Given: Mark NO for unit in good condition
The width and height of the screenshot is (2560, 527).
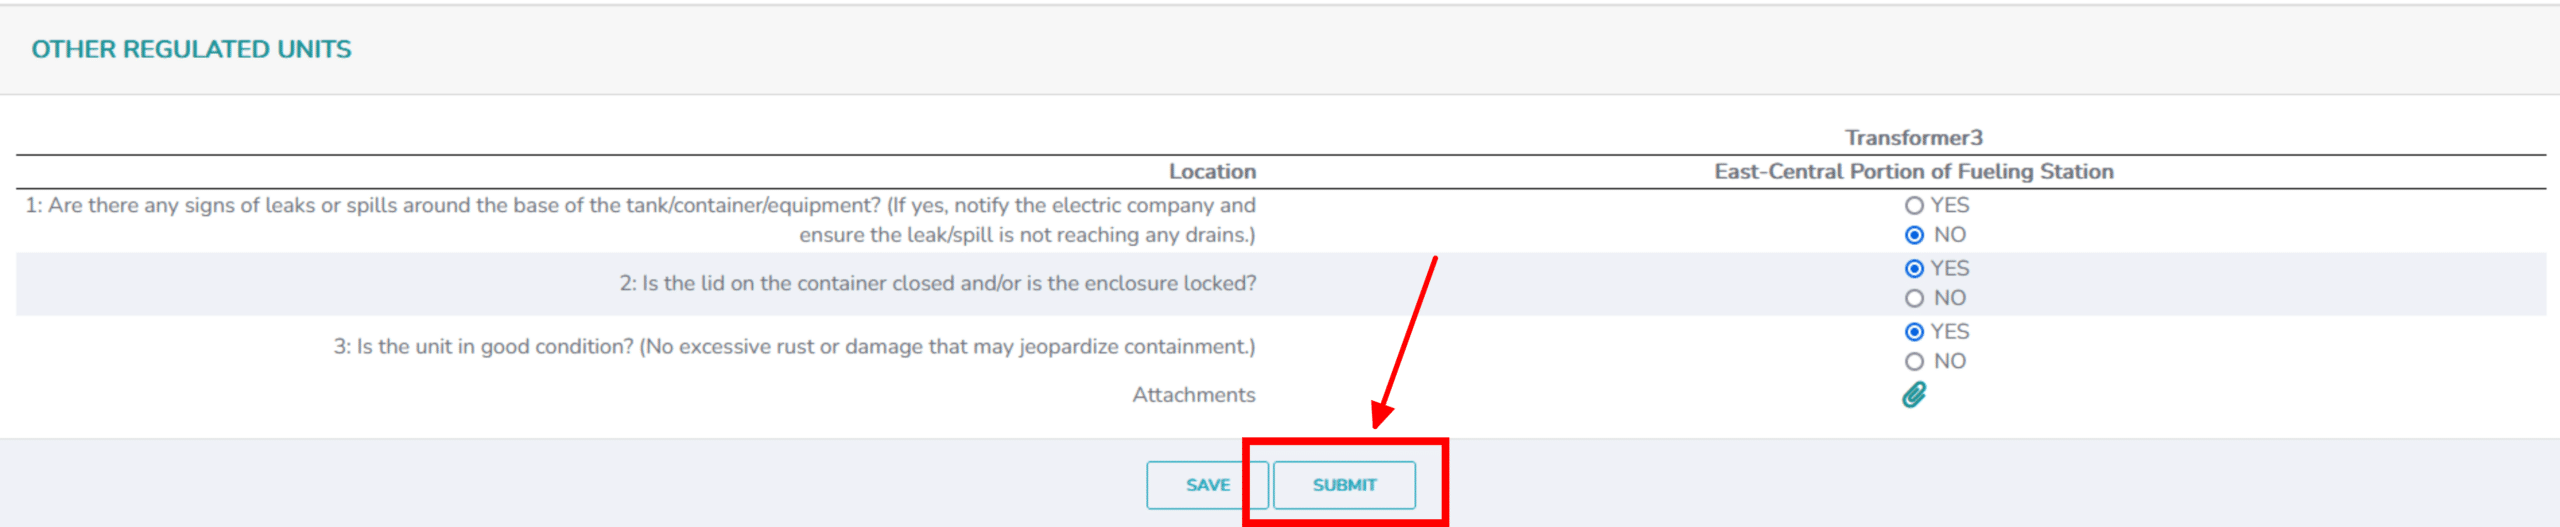Looking at the screenshot, I should click(x=1914, y=361).
